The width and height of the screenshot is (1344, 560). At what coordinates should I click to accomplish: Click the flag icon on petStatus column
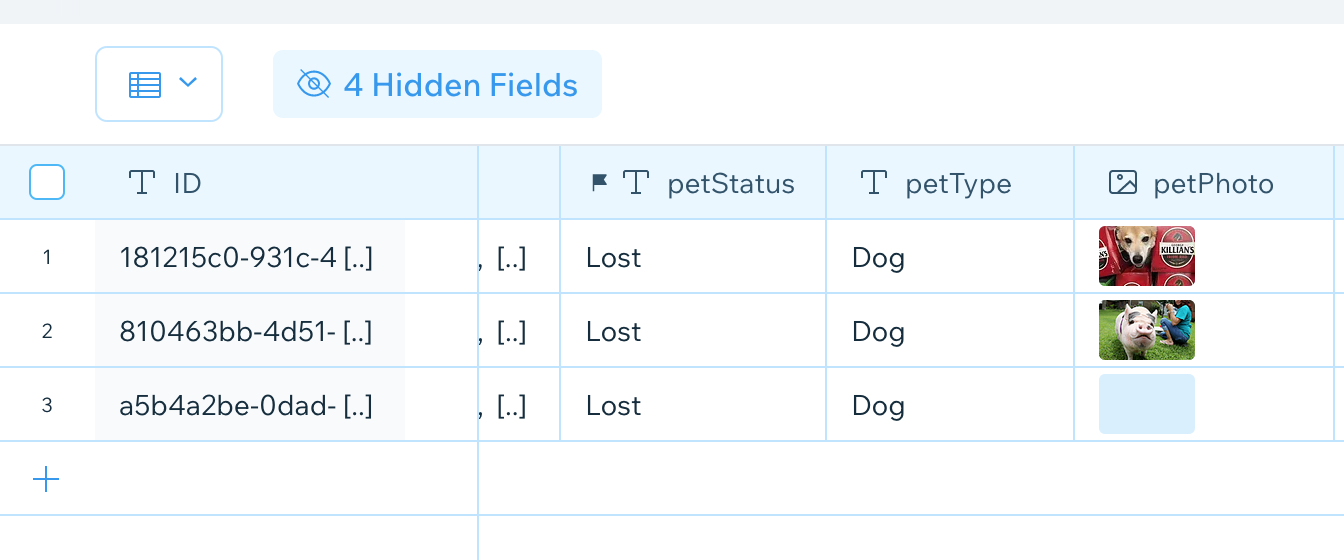click(x=599, y=182)
